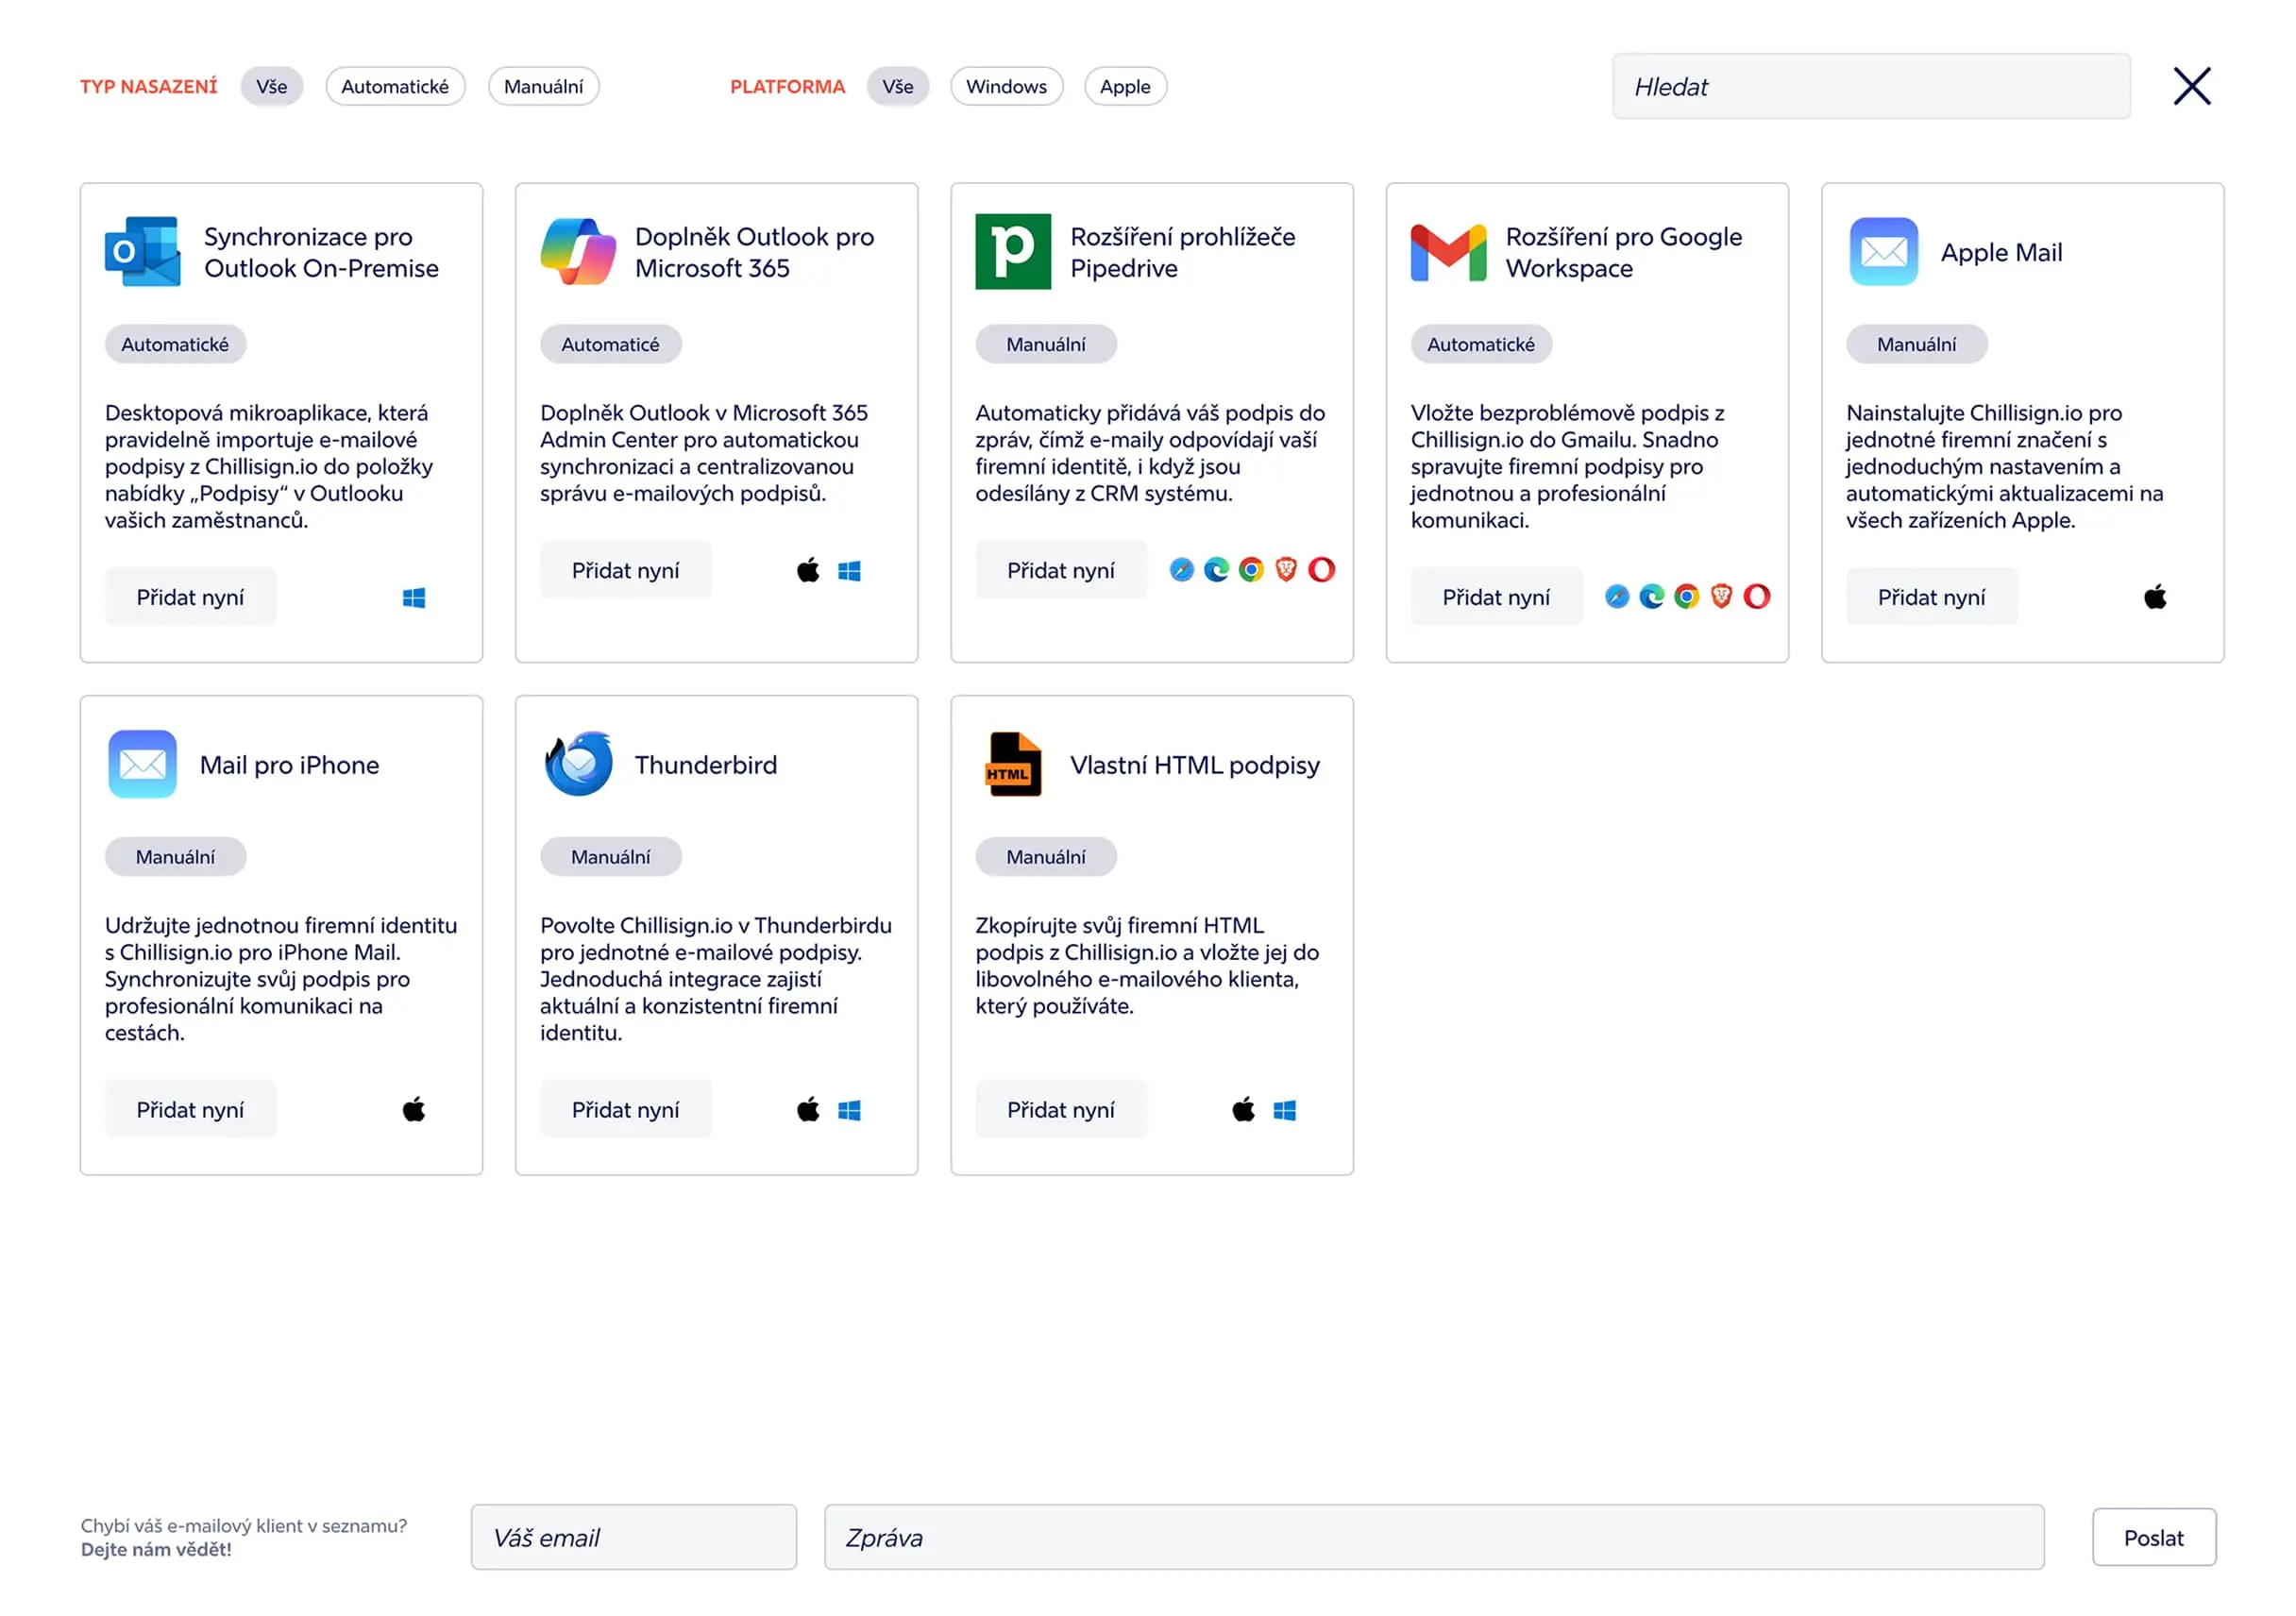2296x1616 pixels.
Task: Click Automatické tag in Outlook On-Premise card
Action: (x=175, y=344)
